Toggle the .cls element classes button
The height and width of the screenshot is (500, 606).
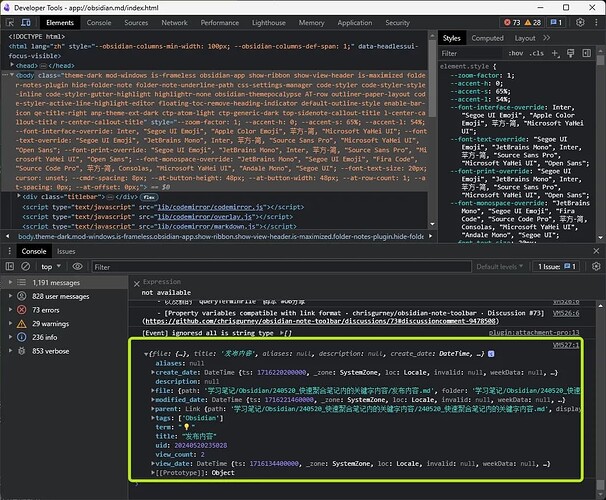pyautogui.click(x=536, y=53)
